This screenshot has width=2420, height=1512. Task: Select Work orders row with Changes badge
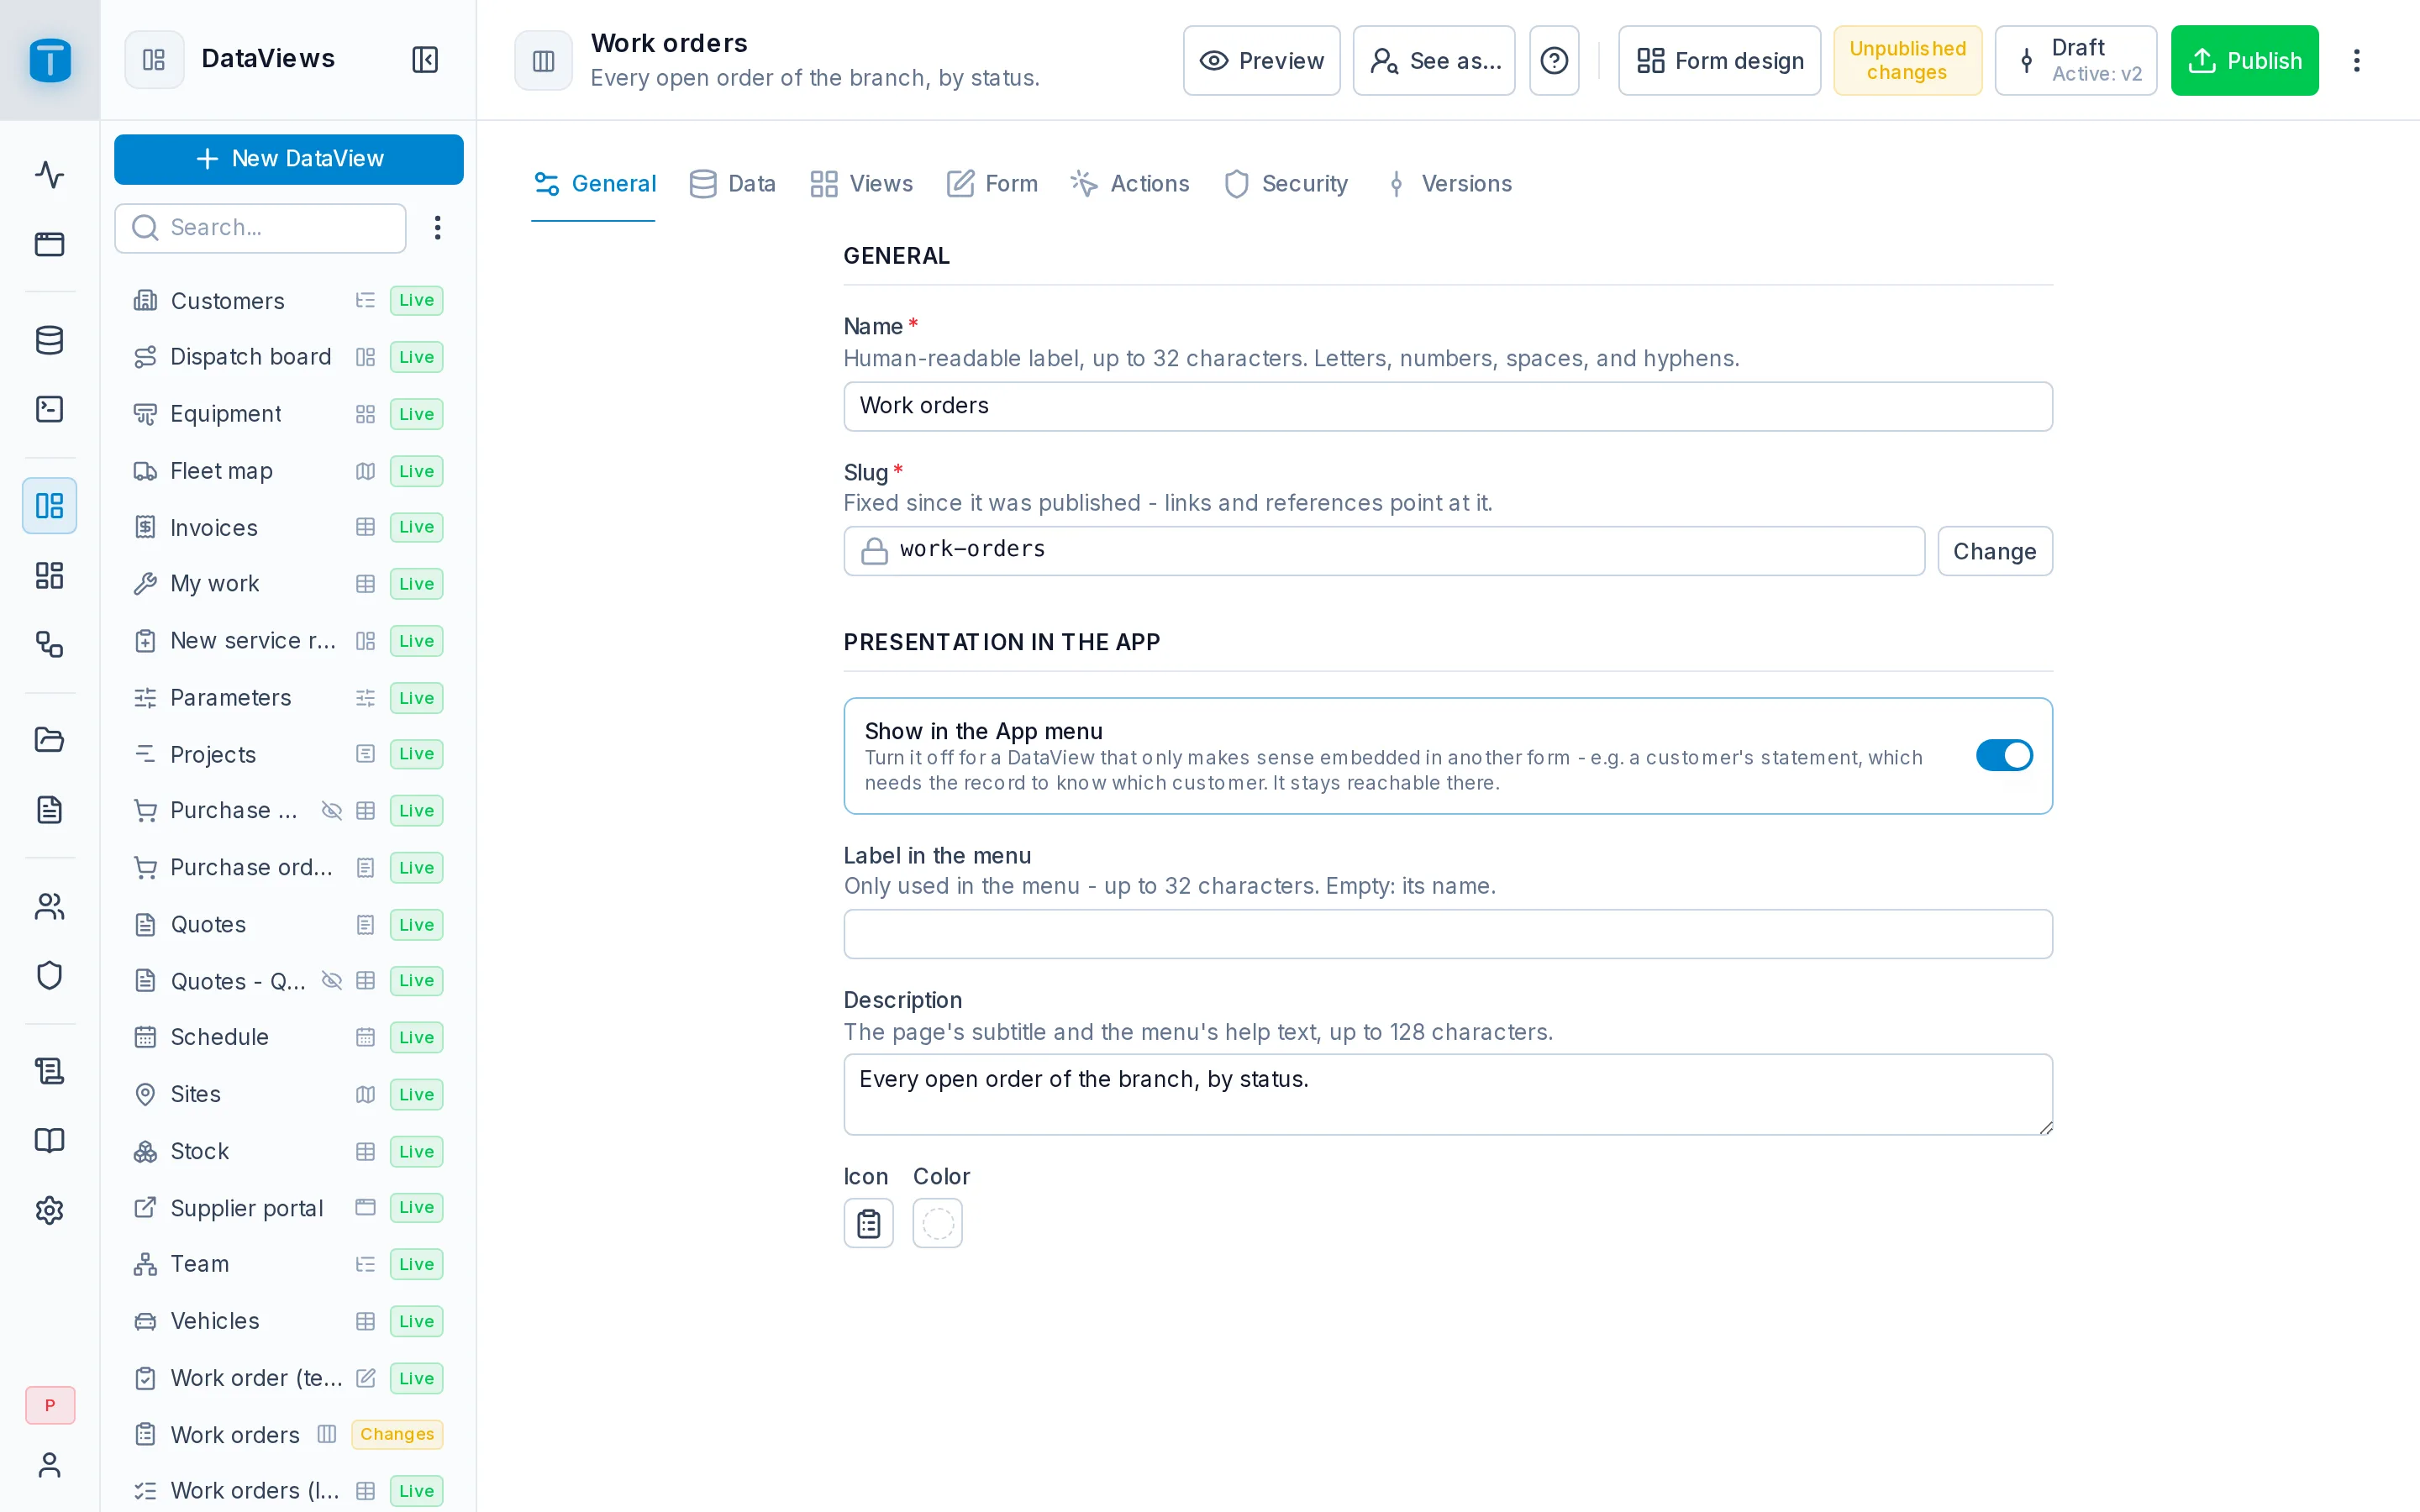click(289, 1435)
